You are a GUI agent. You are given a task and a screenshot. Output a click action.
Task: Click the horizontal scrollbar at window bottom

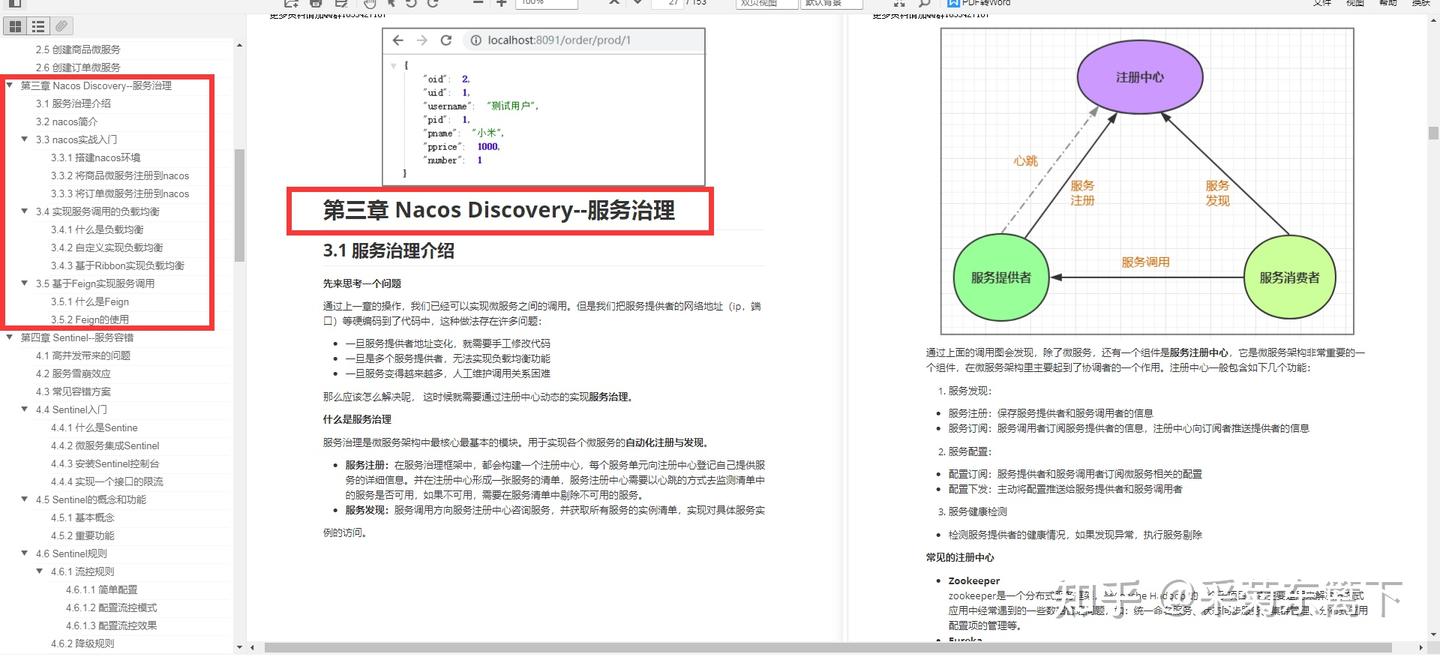pos(830,649)
